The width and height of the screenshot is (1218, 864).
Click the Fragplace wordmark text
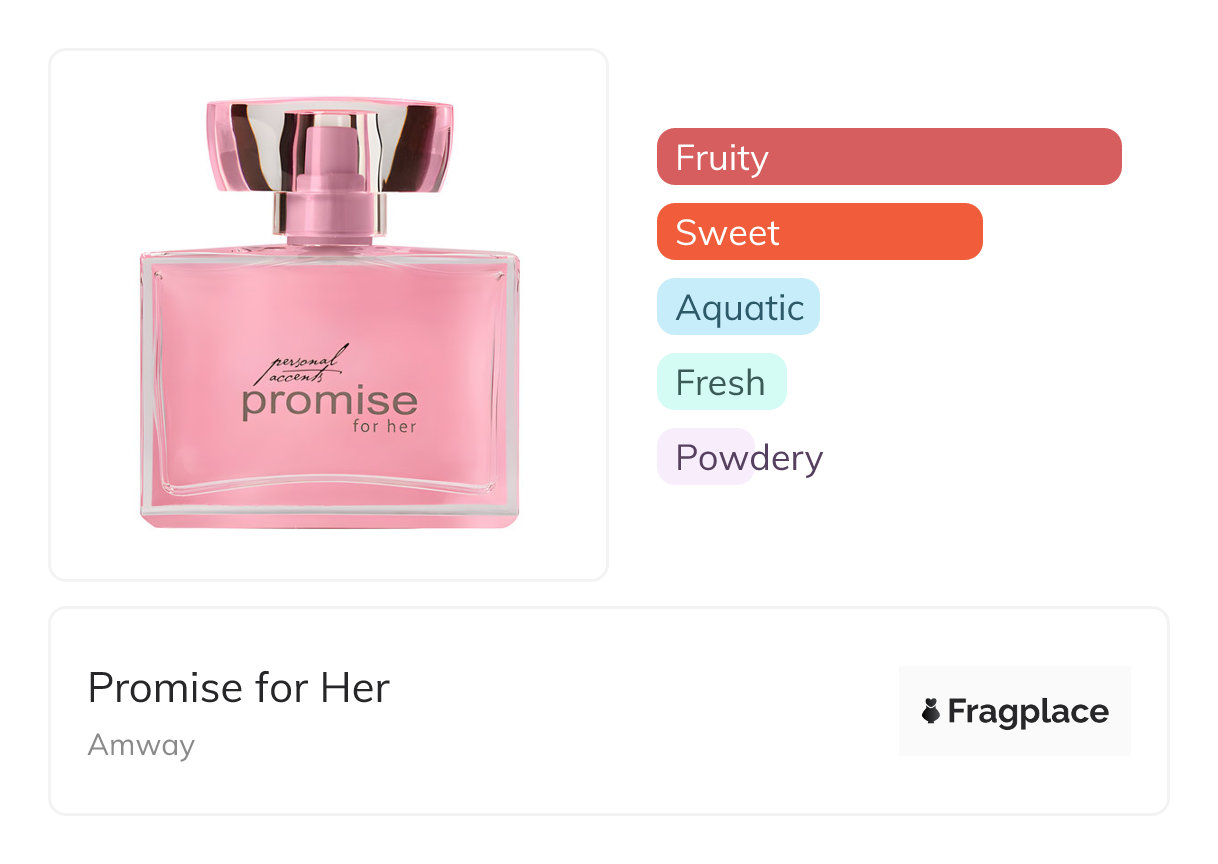tap(1028, 712)
